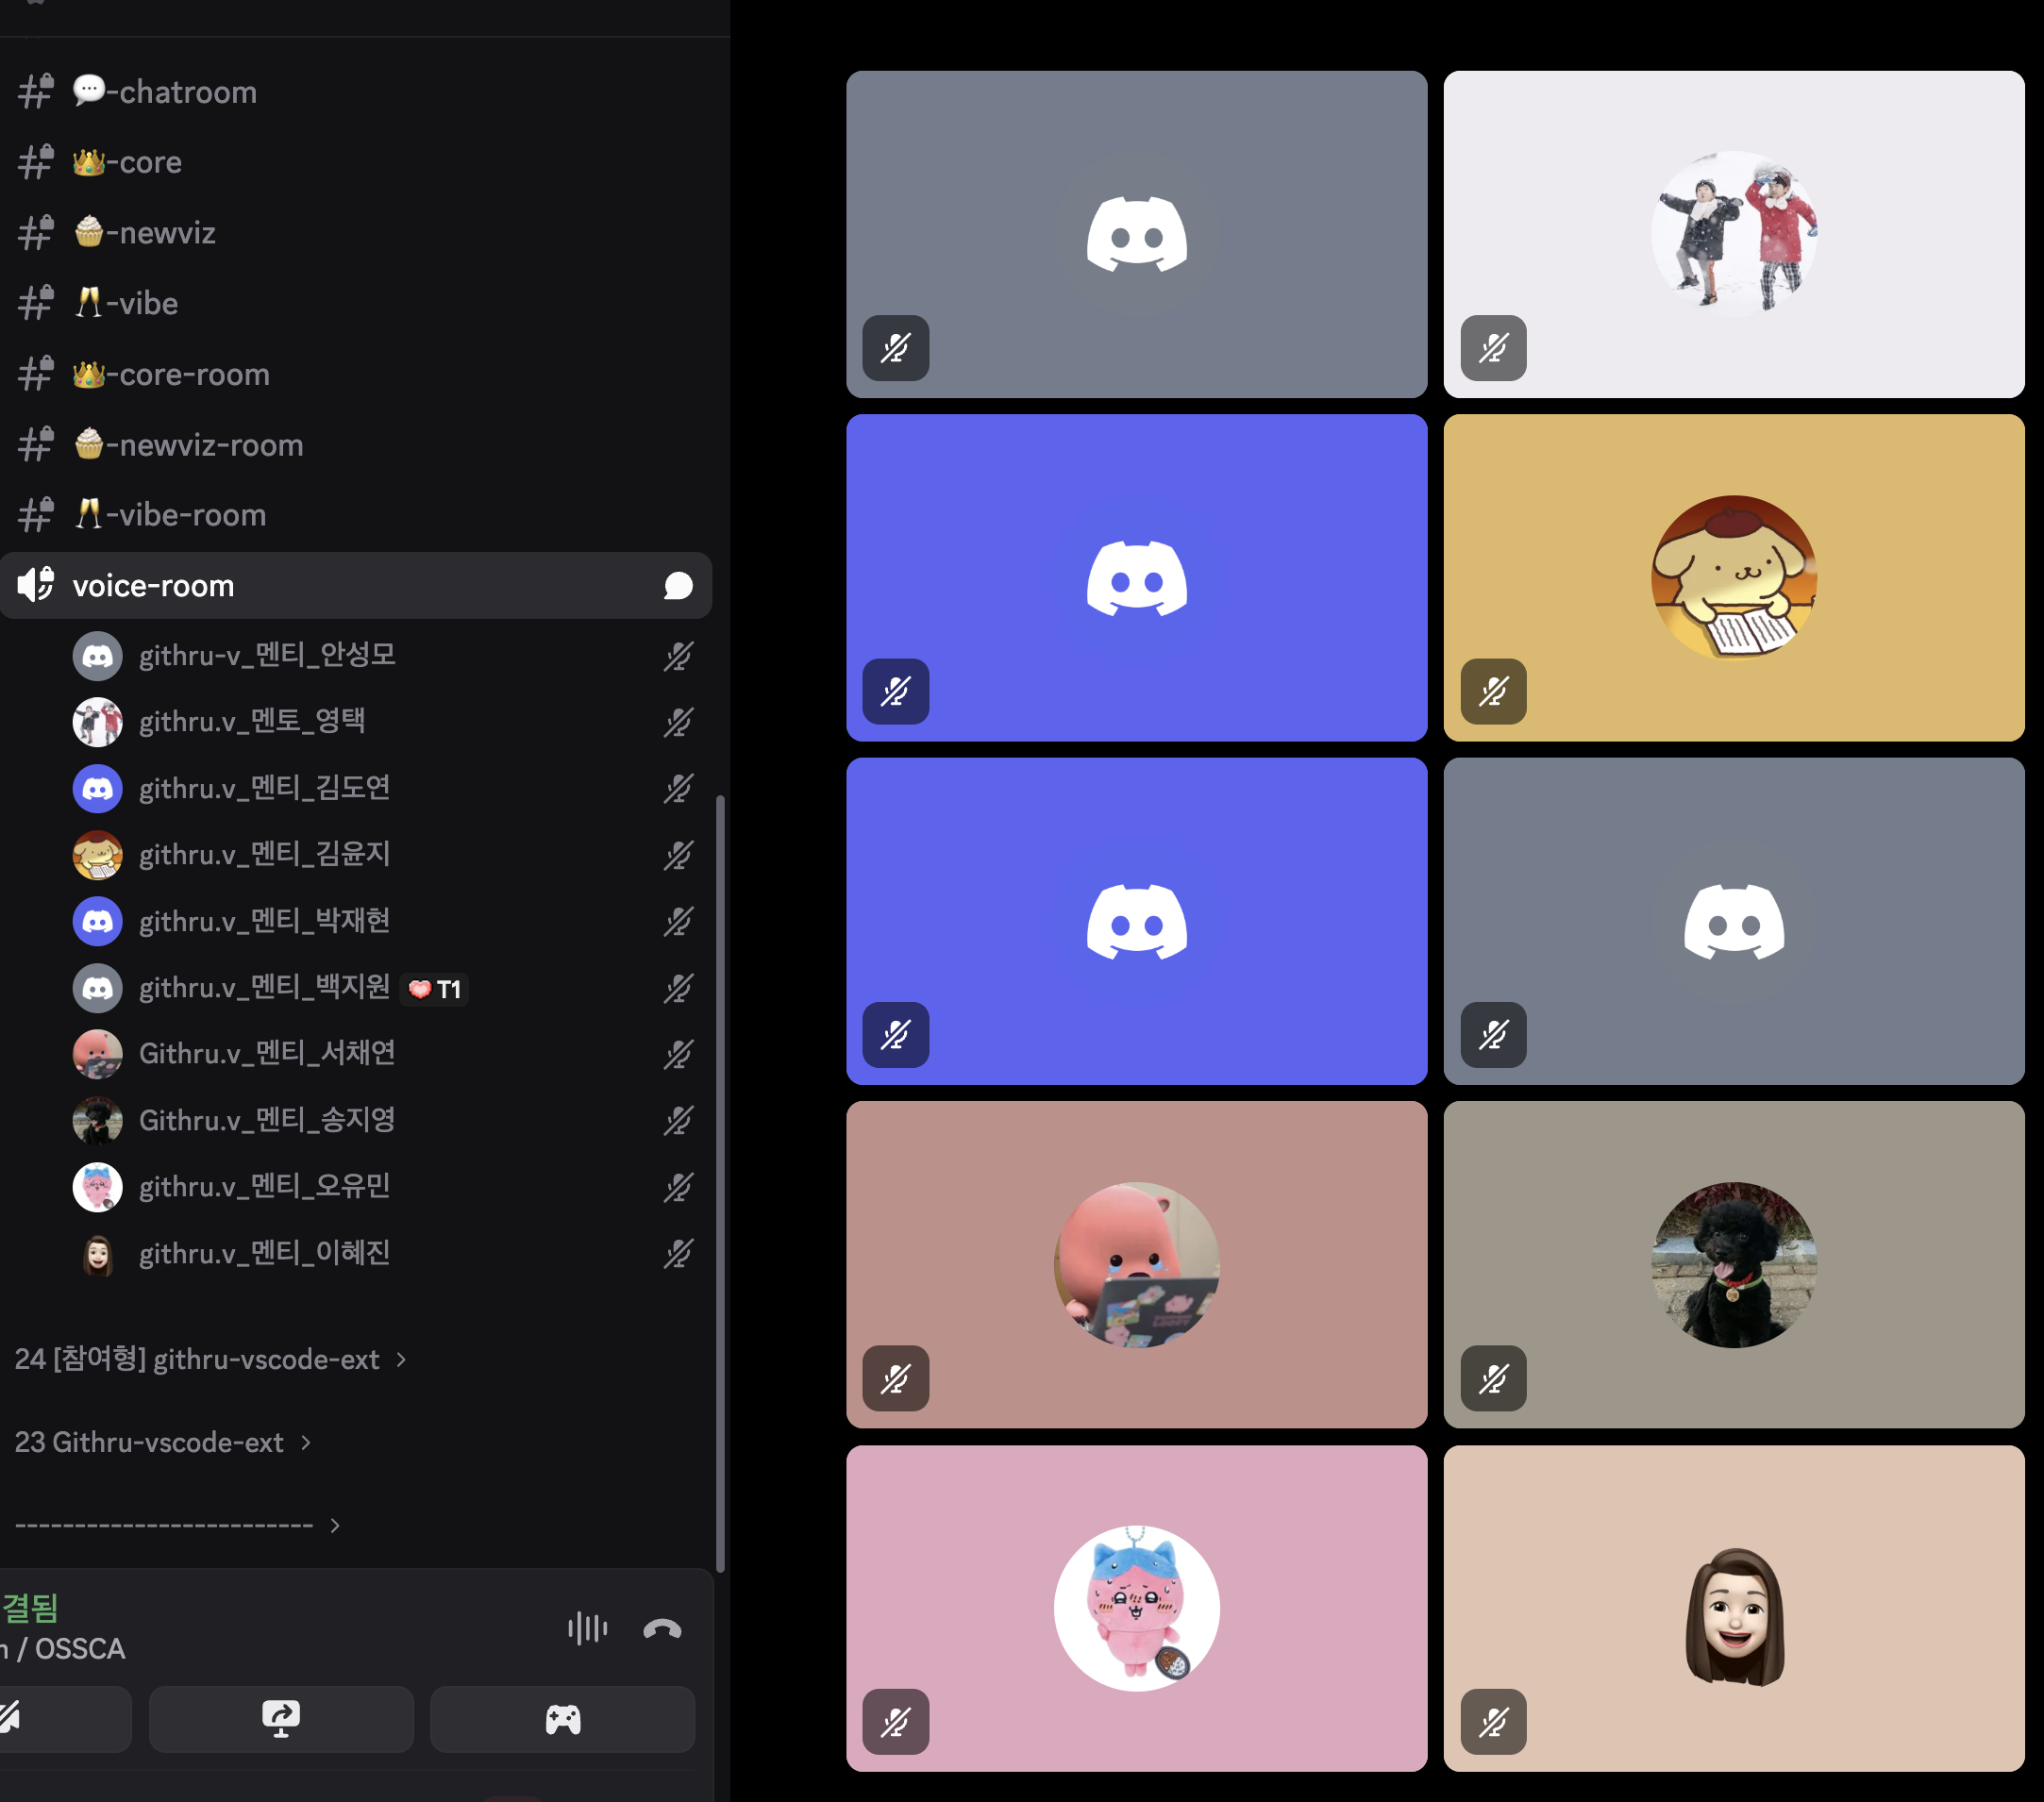Click mute indicator on the pink plush tile
This screenshot has width=2044, height=1802.
(896, 1379)
